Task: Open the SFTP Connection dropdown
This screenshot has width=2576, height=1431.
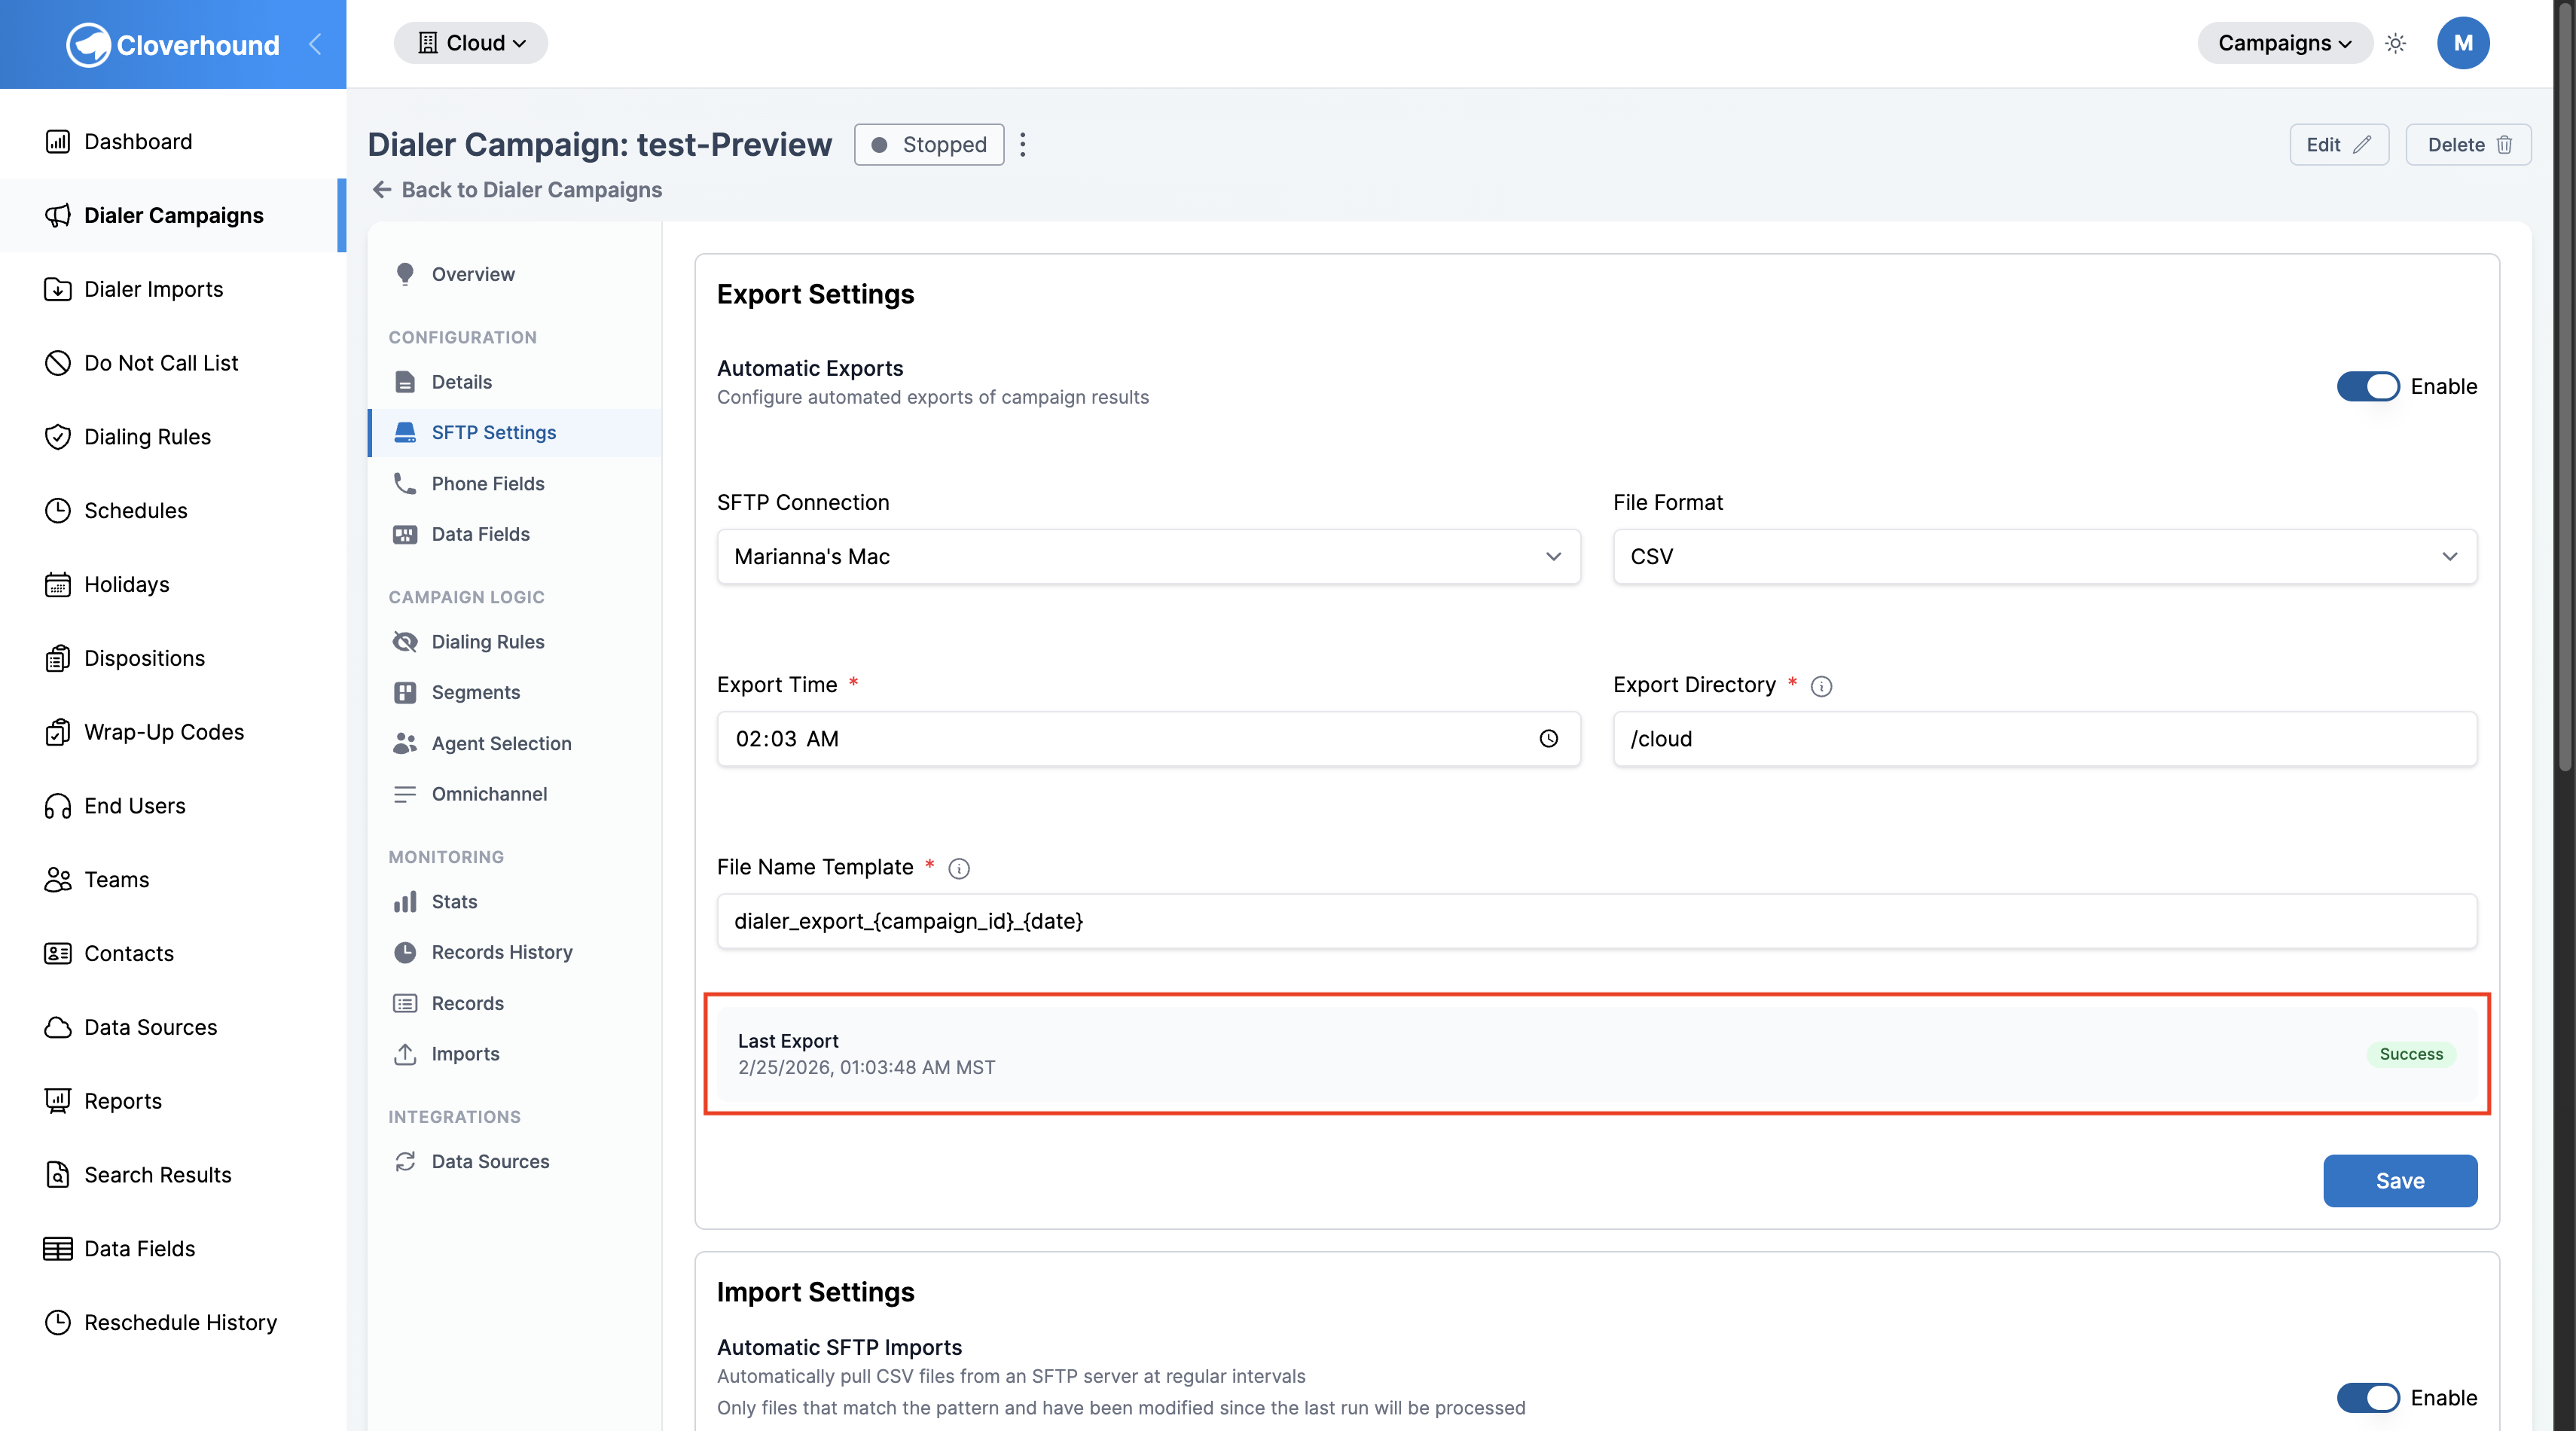Action: pos(1148,556)
